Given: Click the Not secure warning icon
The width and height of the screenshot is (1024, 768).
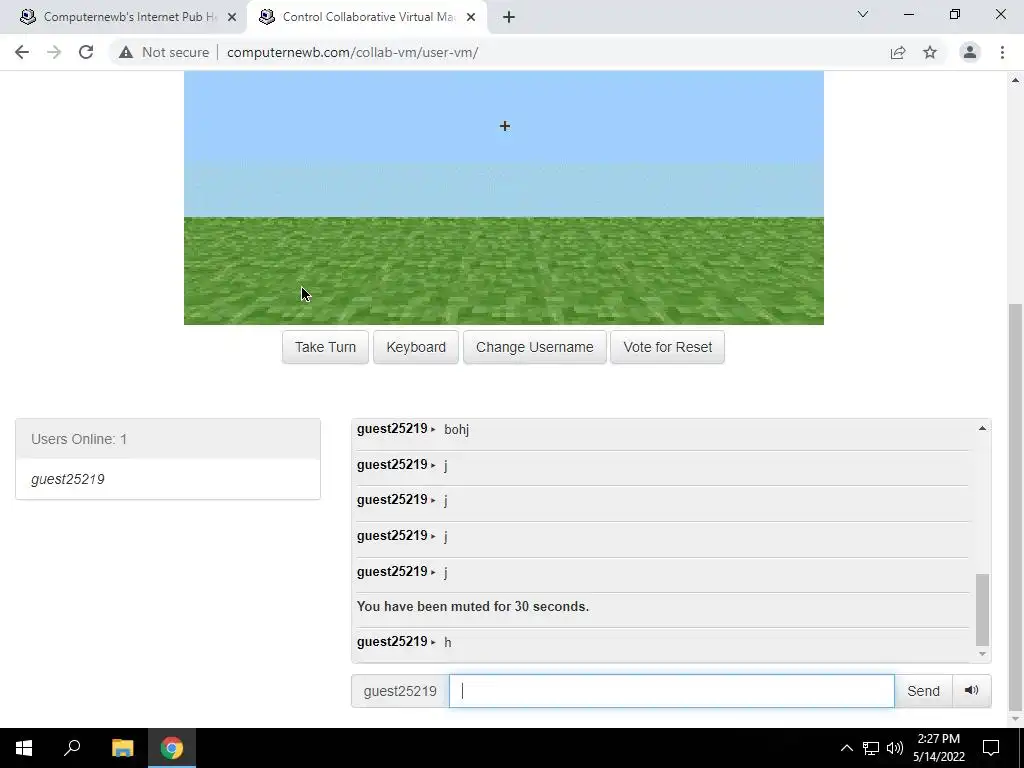Looking at the screenshot, I should (126, 52).
